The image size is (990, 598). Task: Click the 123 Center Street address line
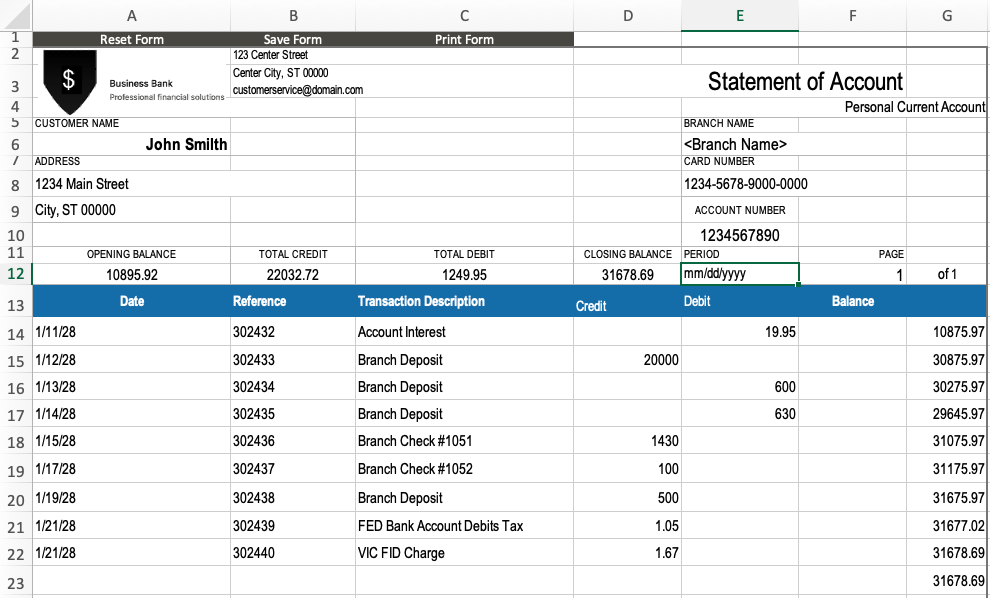(270, 55)
